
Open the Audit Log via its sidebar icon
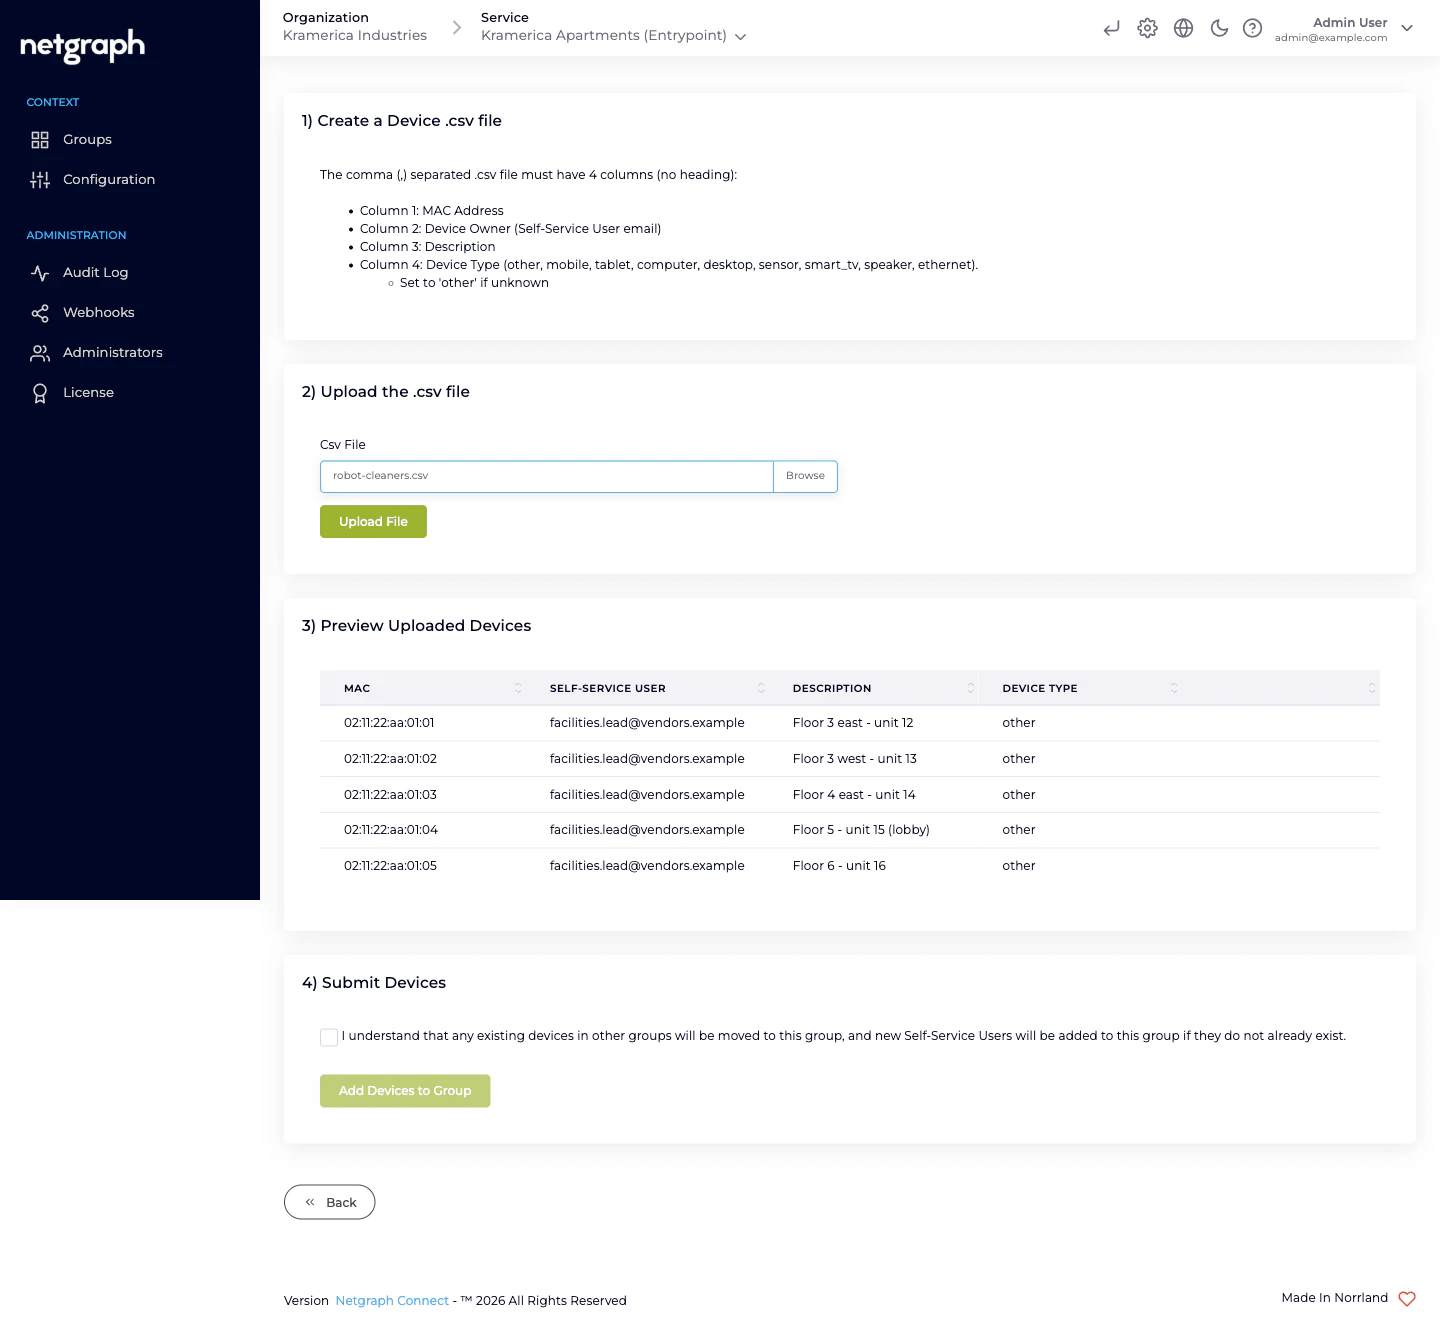[40, 272]
